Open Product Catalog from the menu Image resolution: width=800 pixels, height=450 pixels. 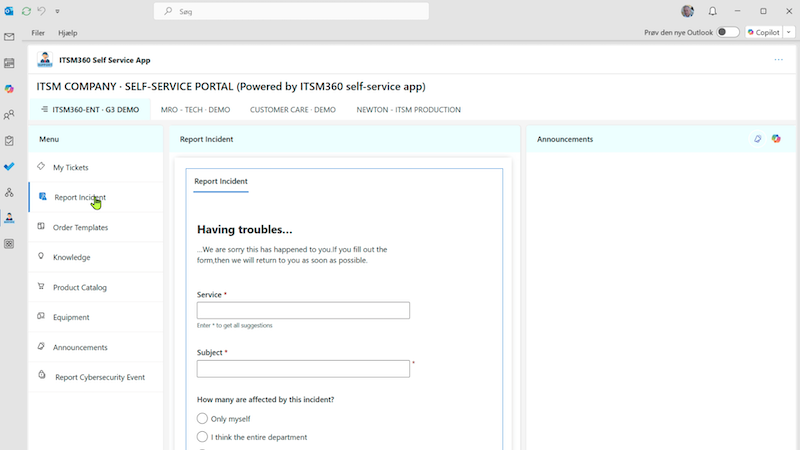96,287
